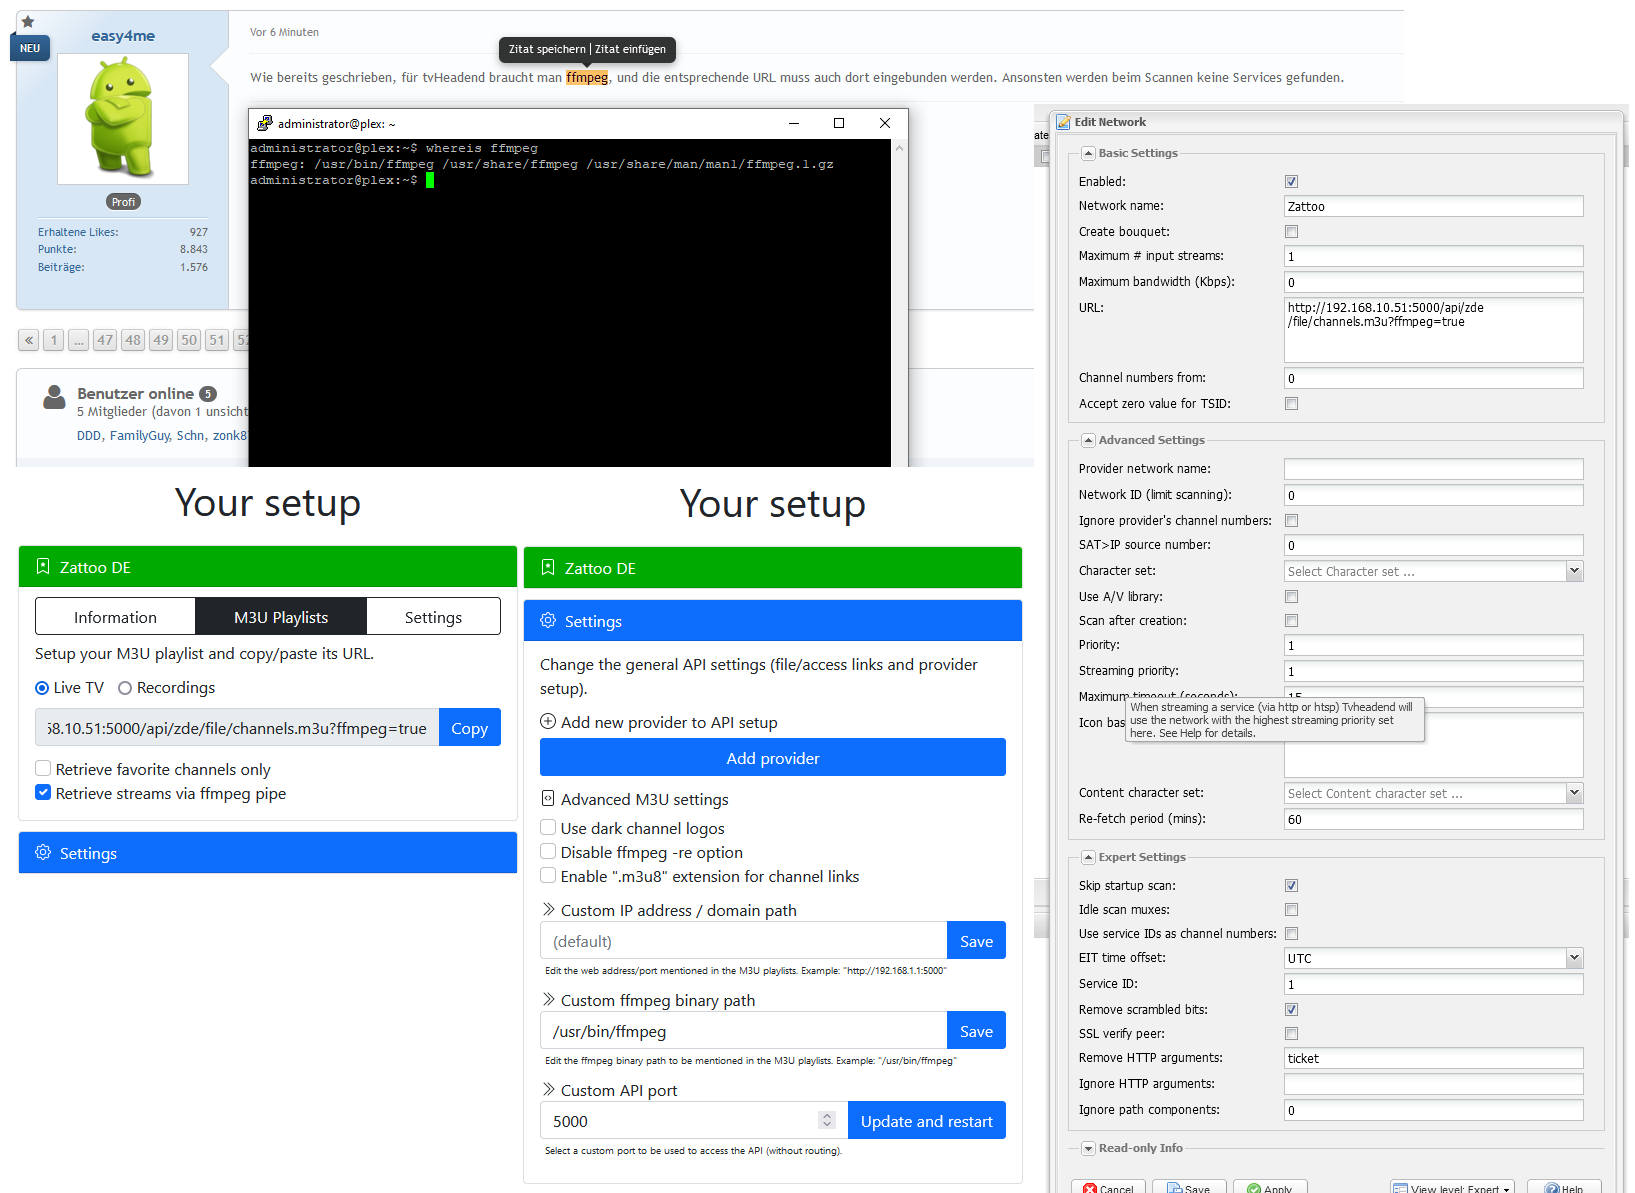The image size is (1635, 1193).
Task: Select the Recordings radio button
Action: 125,688
